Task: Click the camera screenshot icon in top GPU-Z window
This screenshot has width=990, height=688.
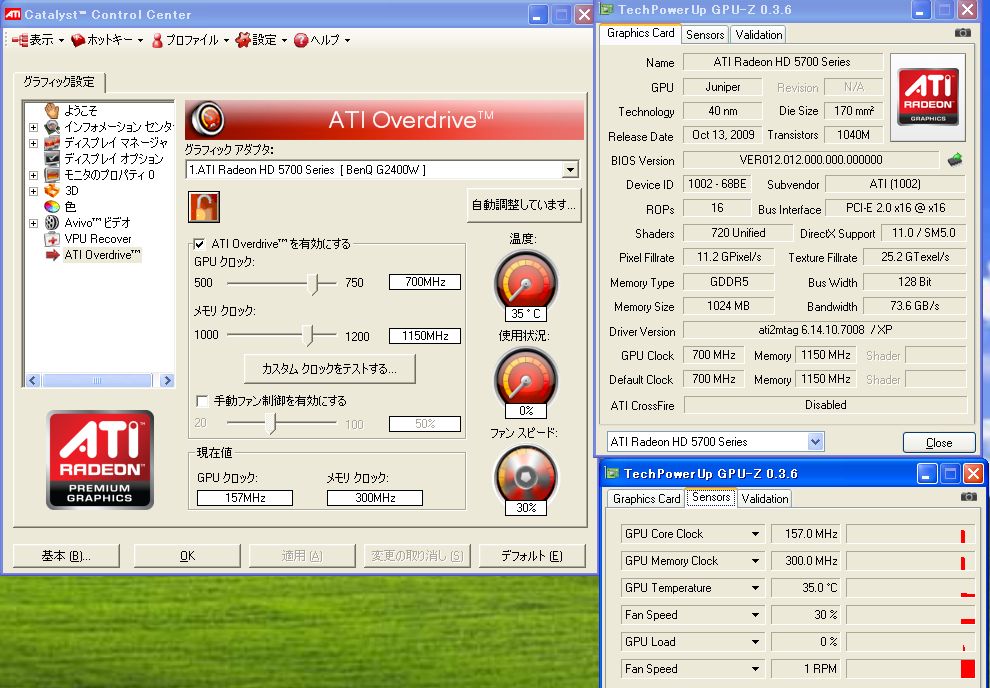Action: [963, 33]
